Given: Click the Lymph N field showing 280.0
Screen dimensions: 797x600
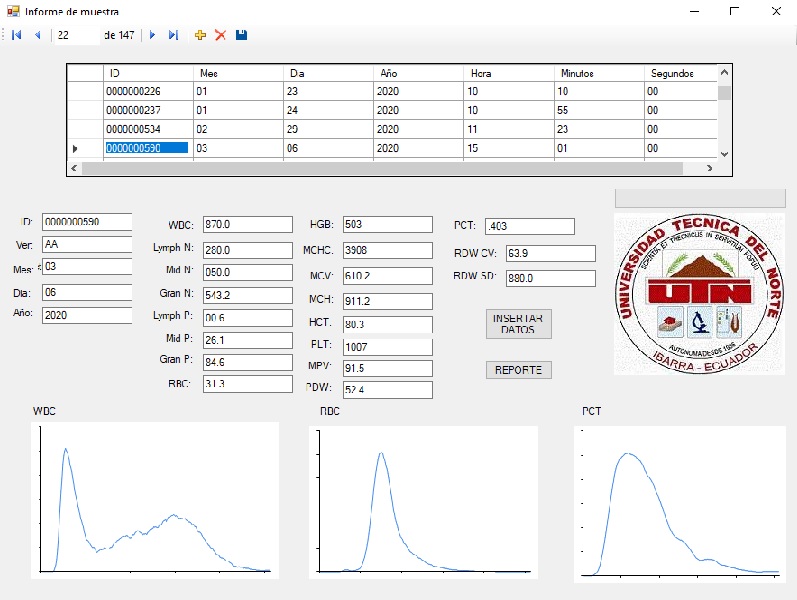Looking at the screenshot, I should pos(248,250).
